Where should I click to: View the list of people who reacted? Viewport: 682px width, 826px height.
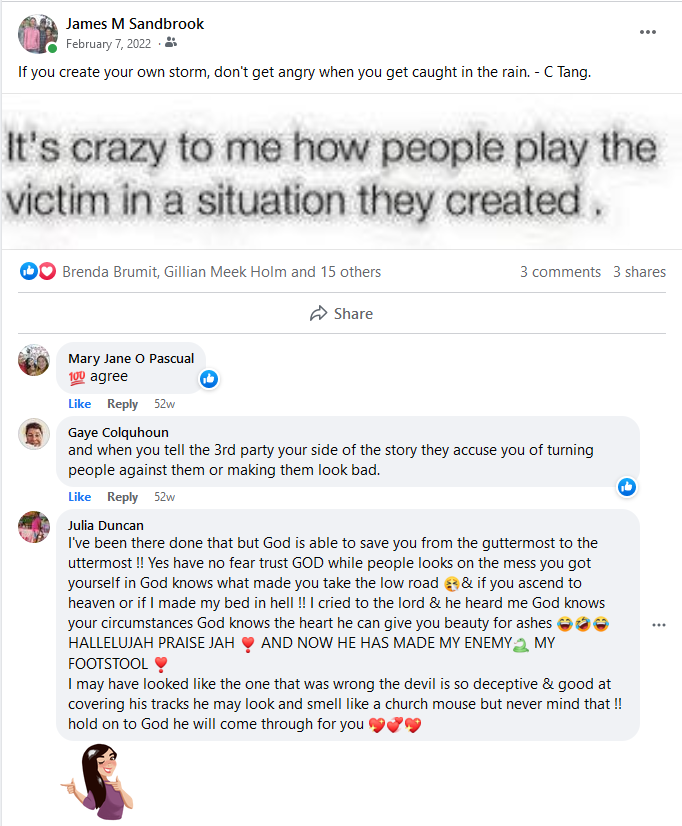tap(221, 272)
